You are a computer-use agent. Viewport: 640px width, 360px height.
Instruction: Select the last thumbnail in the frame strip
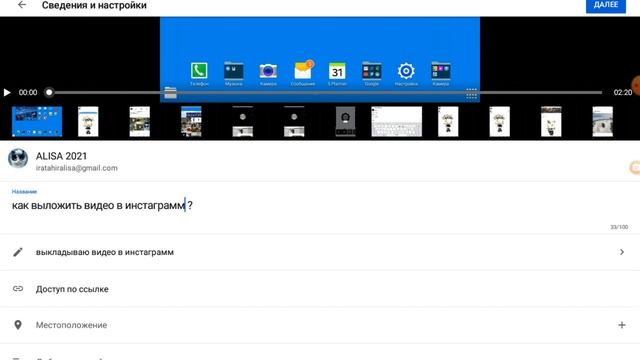(x=602, y=121)
